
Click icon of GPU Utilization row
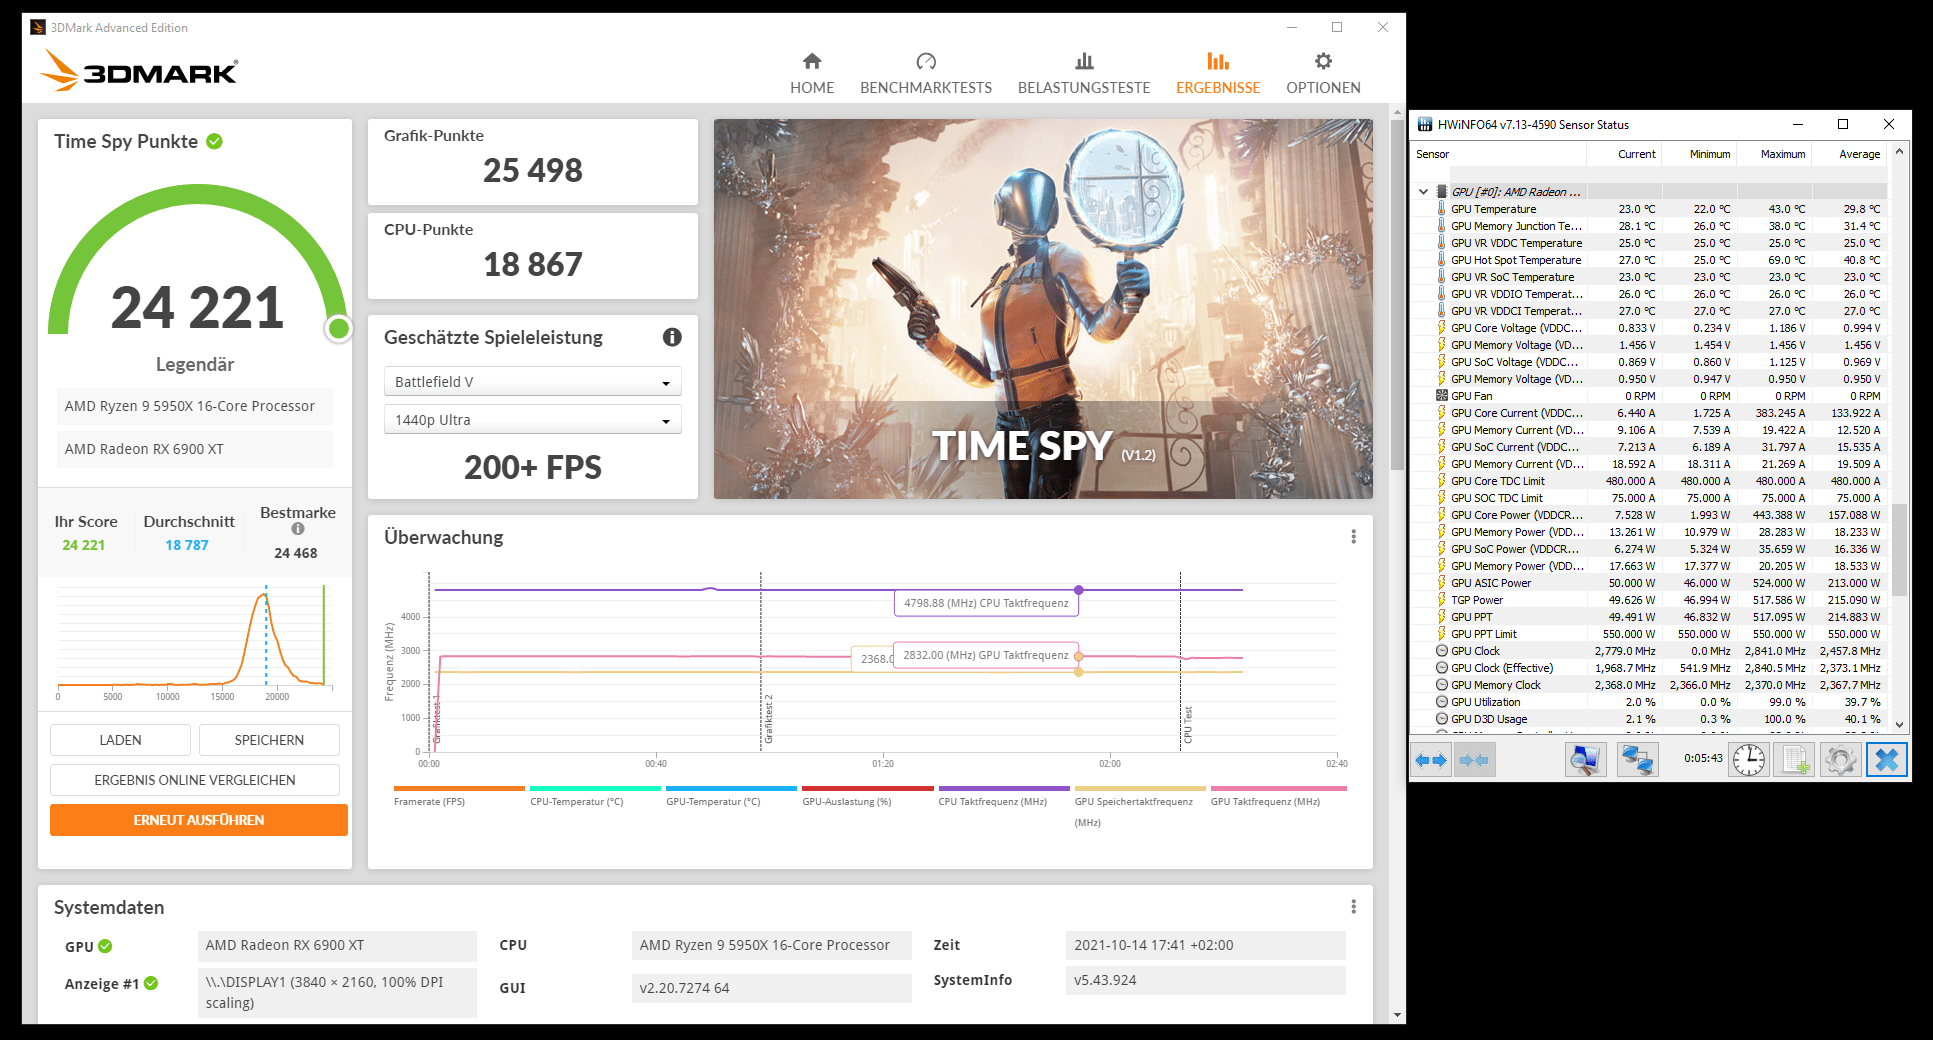pos(1441,702)
